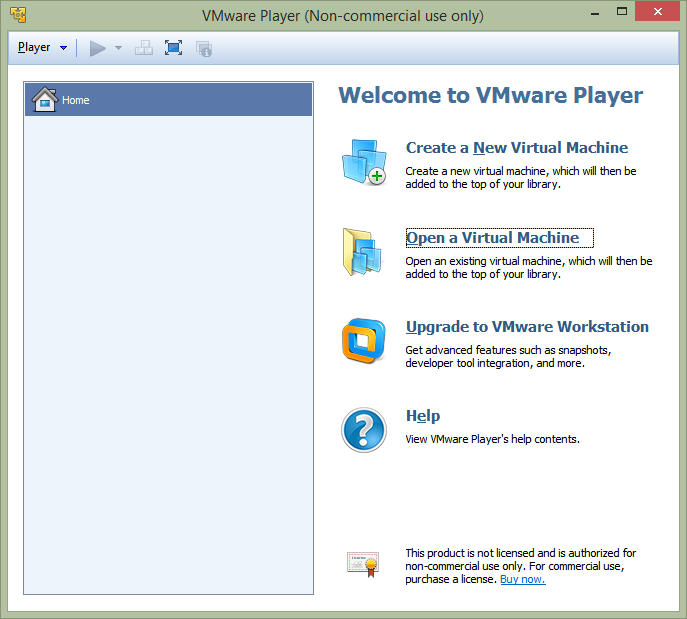Screen dimensions: 687x619
Task: Click the Unity mode toolbar icon
Action: click(204, 48)
